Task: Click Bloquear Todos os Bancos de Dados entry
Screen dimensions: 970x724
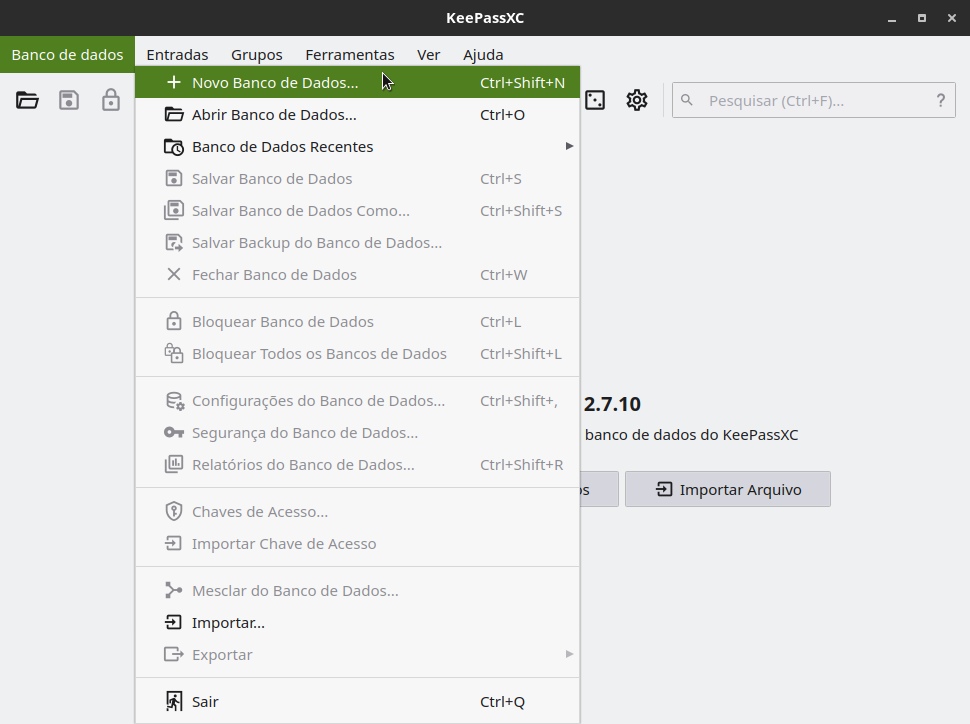Action: tap(358, 353)
